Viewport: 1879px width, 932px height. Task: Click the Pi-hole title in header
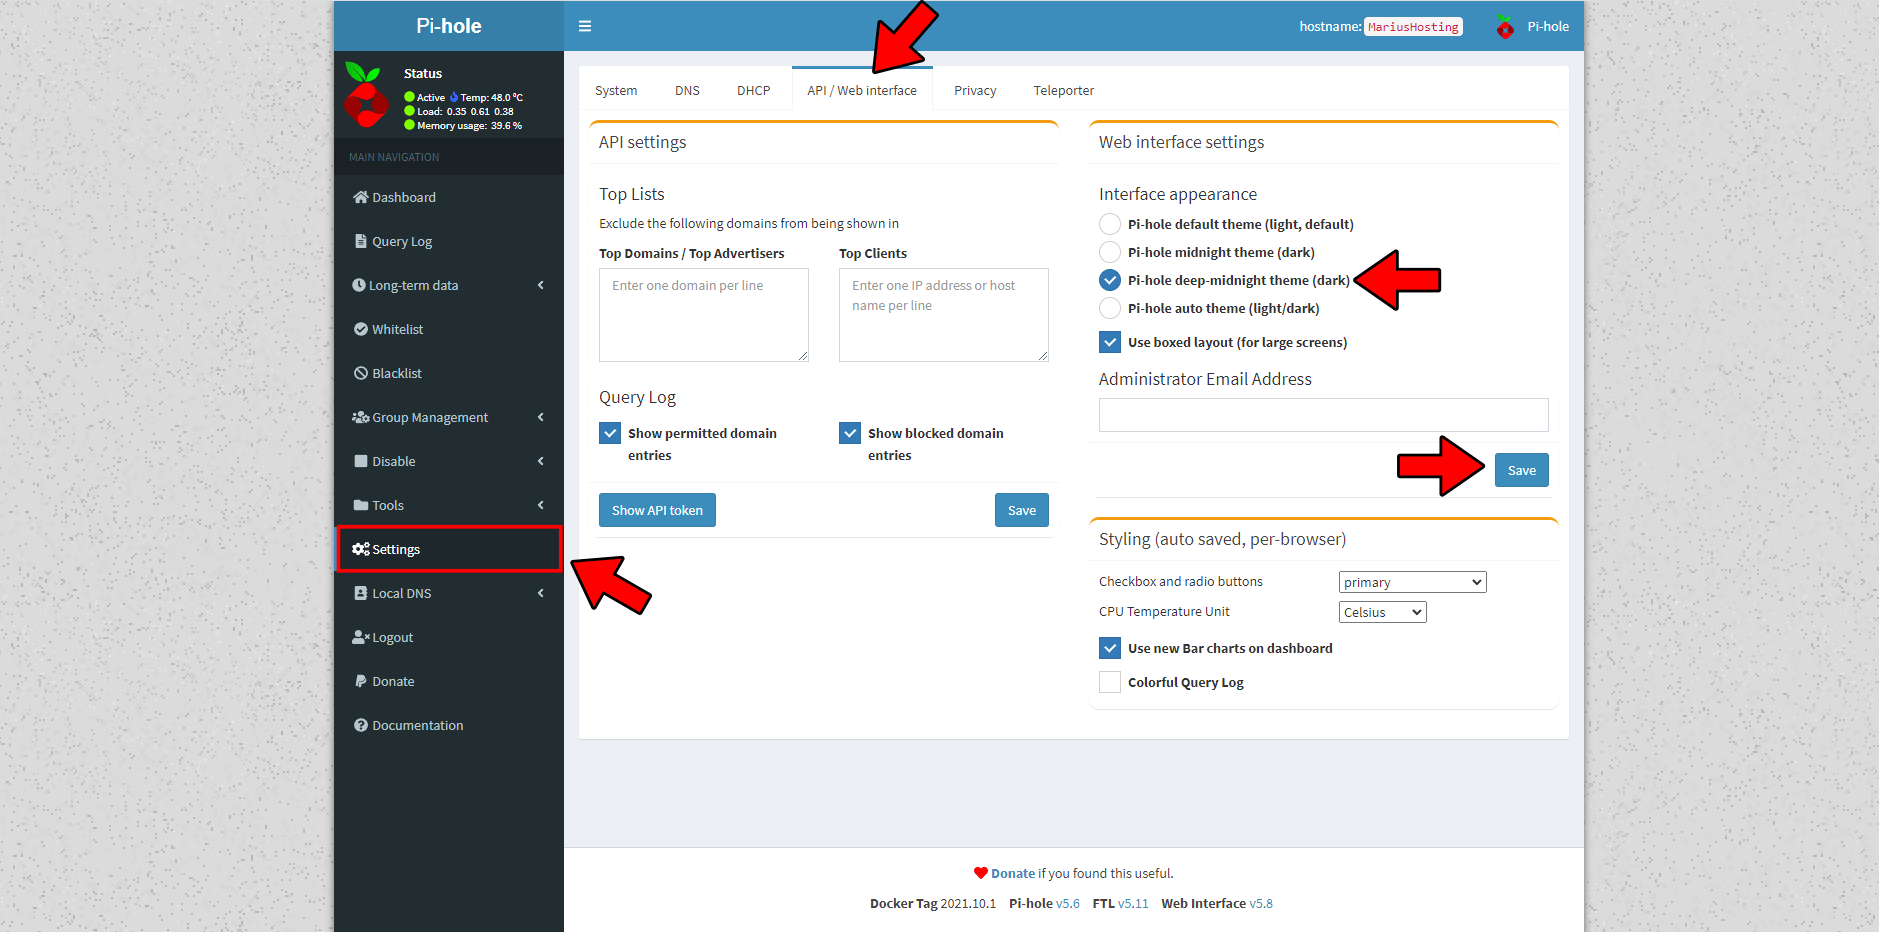[x=449, y=26]
